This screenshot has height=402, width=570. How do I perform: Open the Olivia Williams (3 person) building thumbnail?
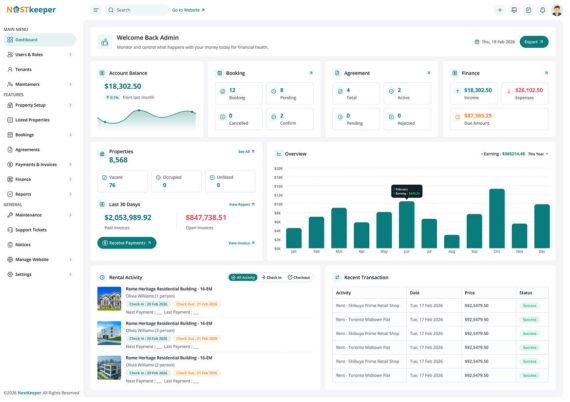[x=109, y=333]
